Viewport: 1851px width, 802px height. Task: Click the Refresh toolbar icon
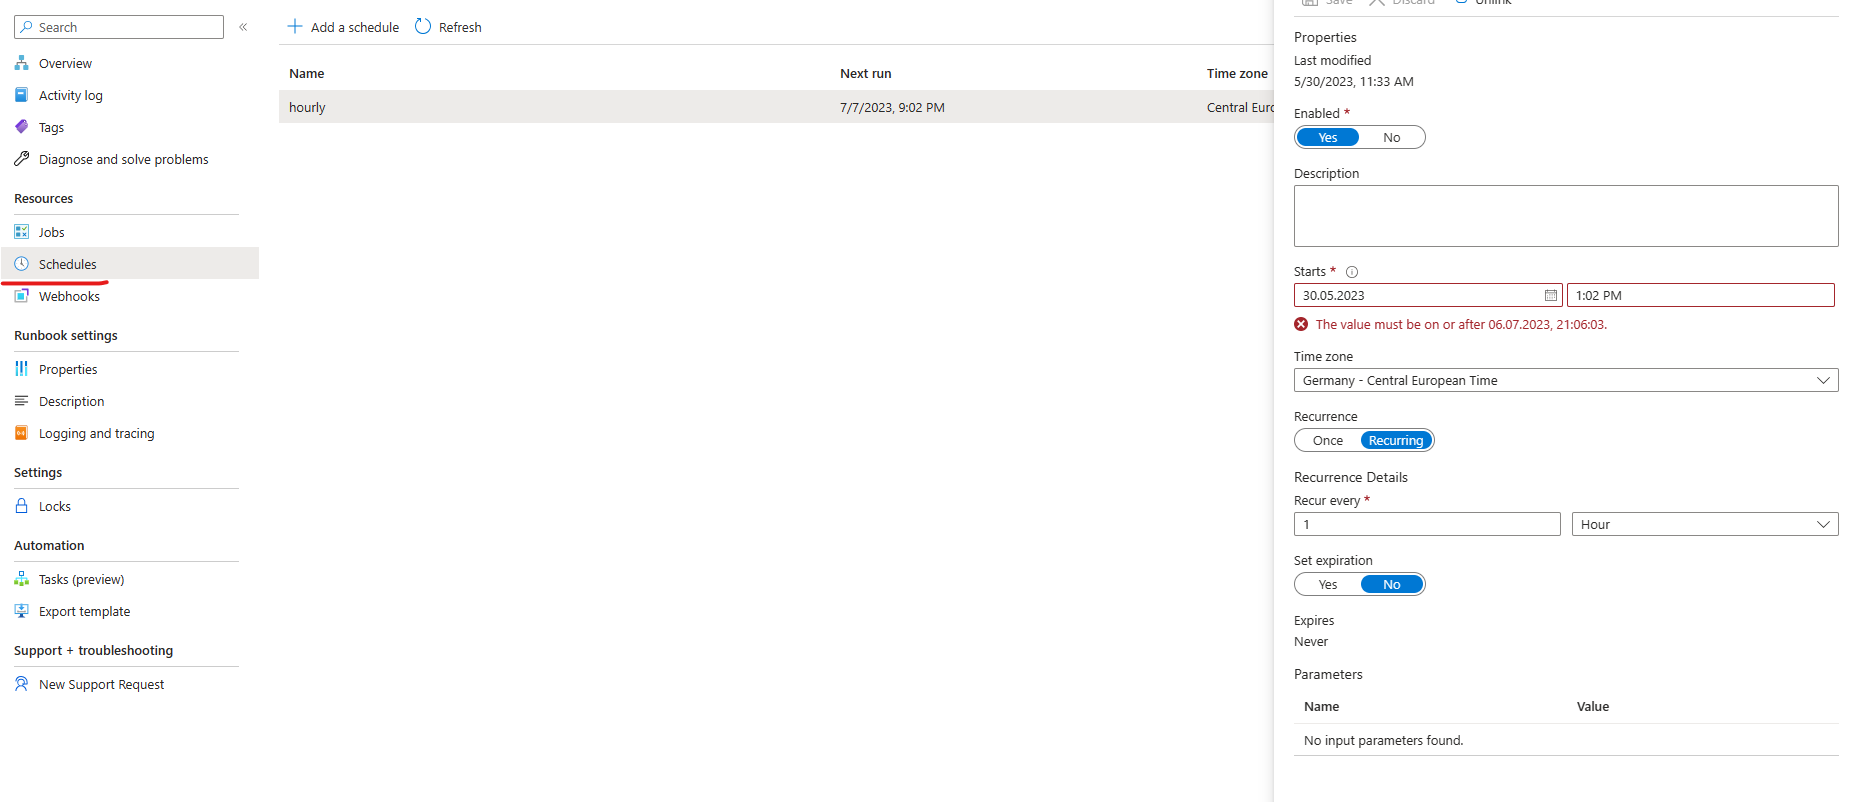coord(423,26)
